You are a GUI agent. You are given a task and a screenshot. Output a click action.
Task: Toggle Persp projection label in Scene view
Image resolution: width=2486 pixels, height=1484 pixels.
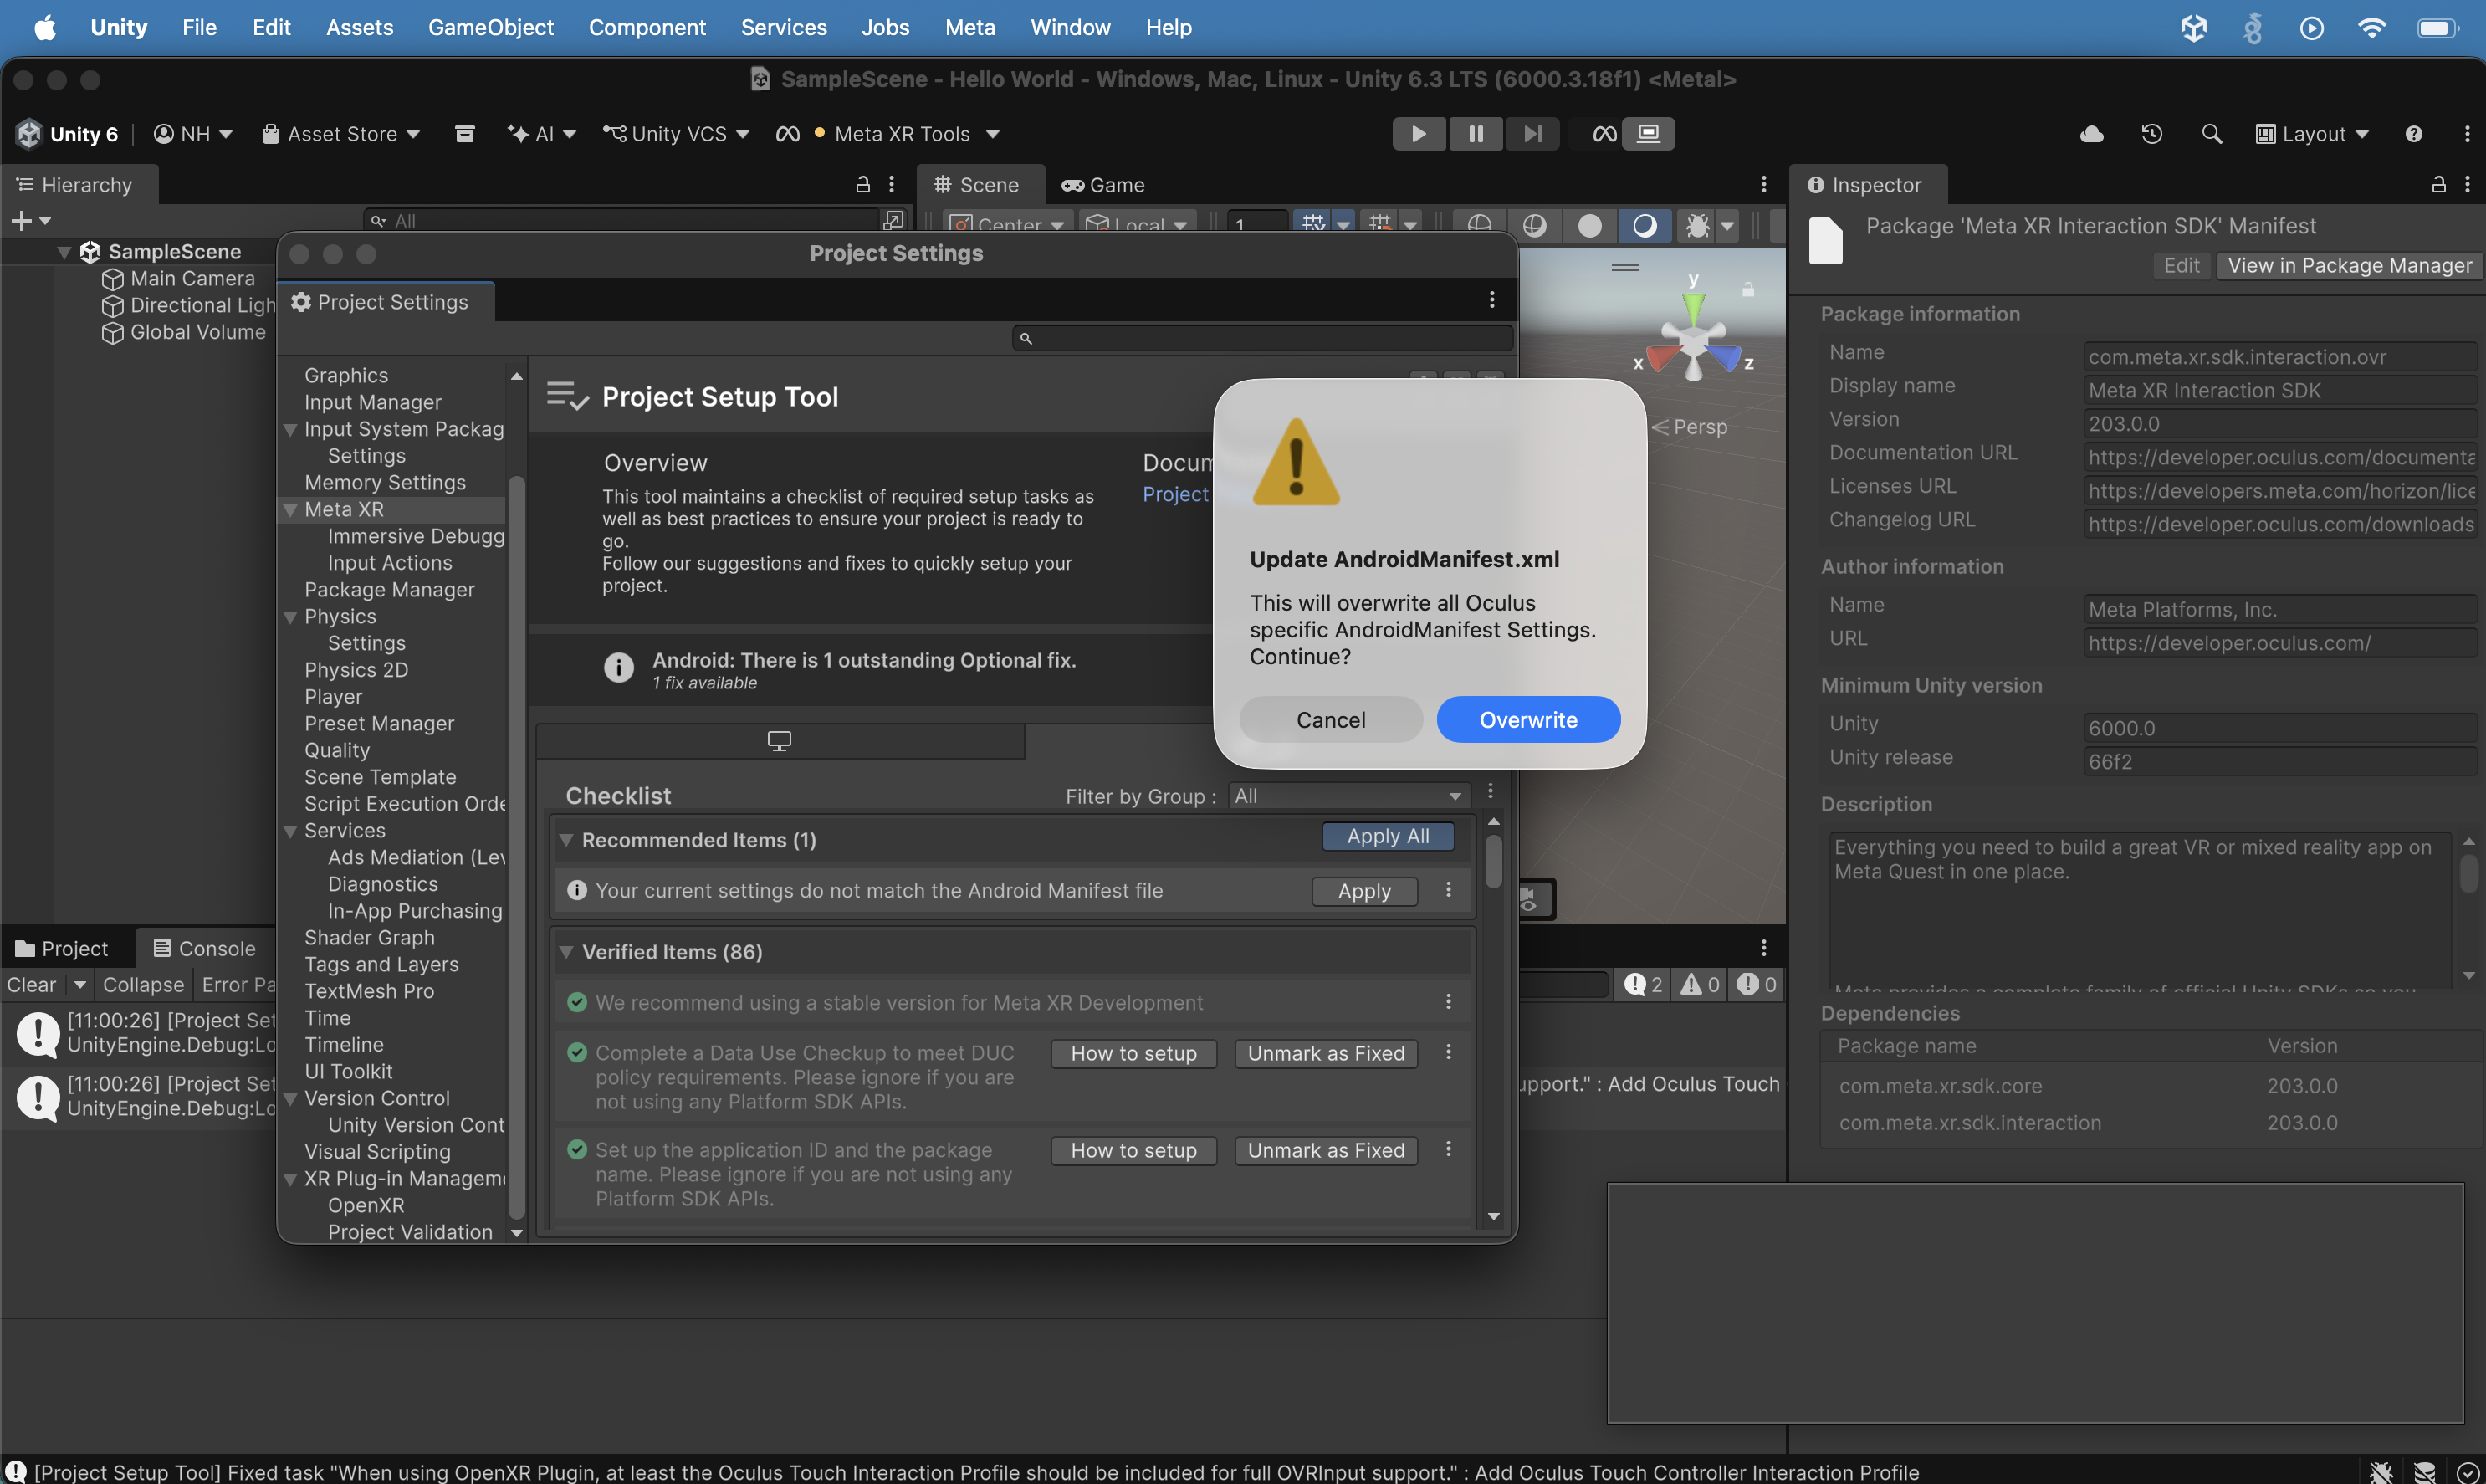point(1689,427)
